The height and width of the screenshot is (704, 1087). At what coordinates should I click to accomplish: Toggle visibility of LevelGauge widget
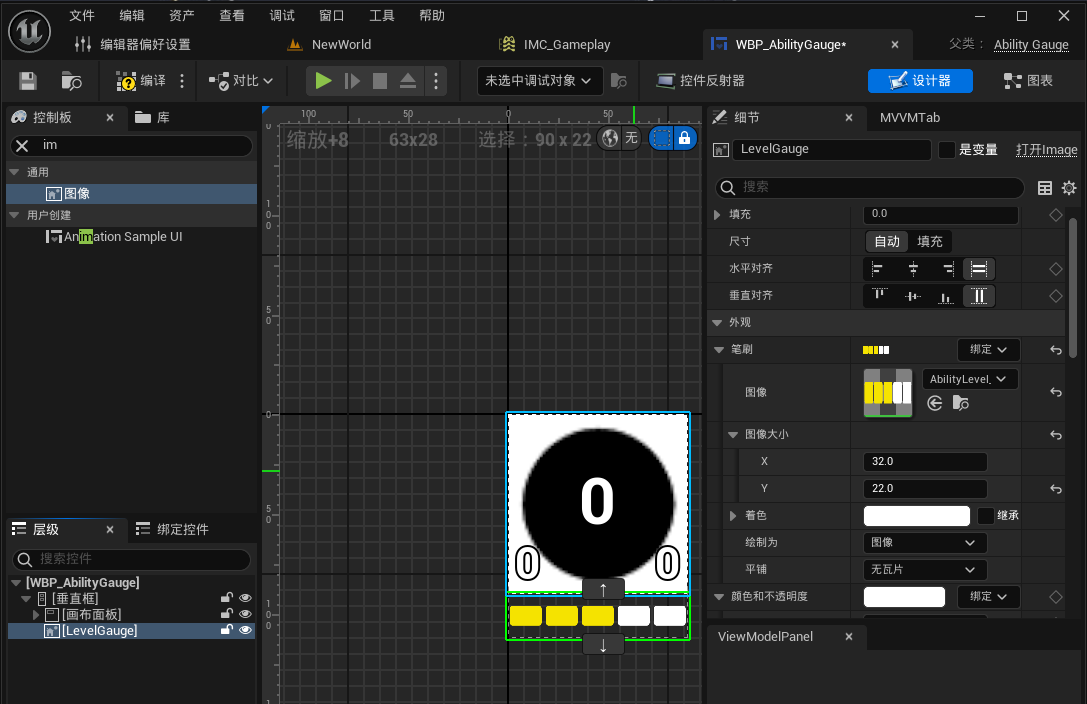pyautogui.click(x=245, y=630)
